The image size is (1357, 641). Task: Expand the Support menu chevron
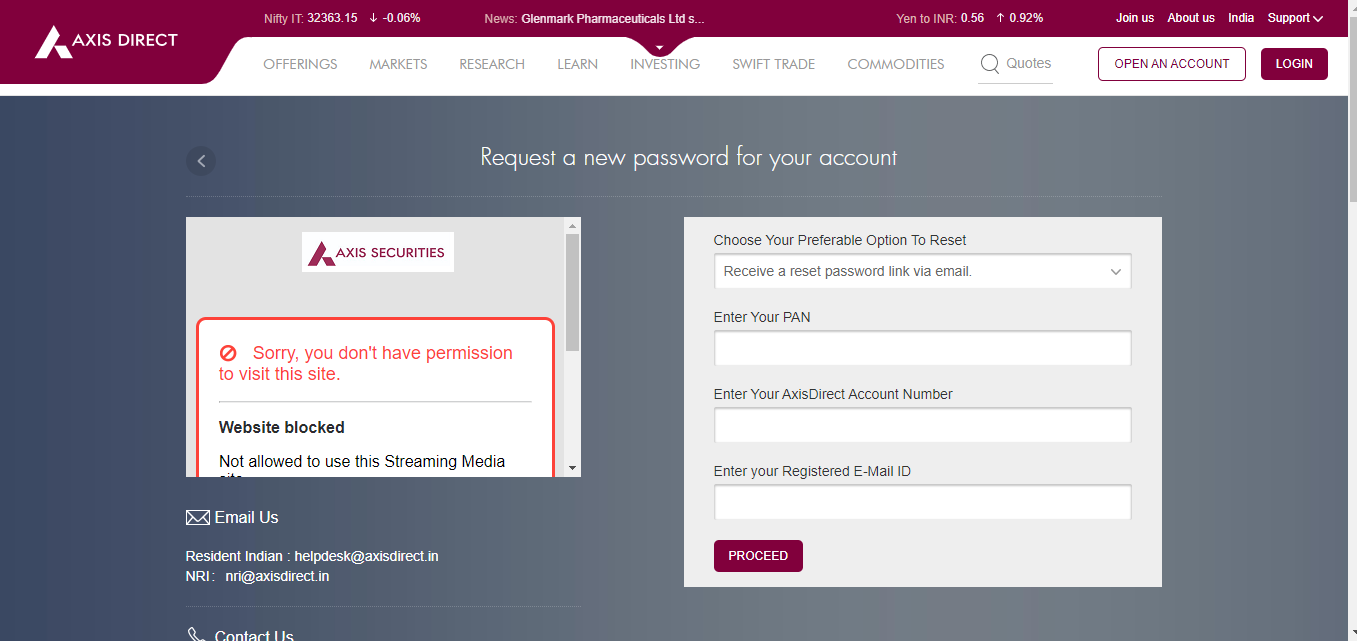[1318, 18]
